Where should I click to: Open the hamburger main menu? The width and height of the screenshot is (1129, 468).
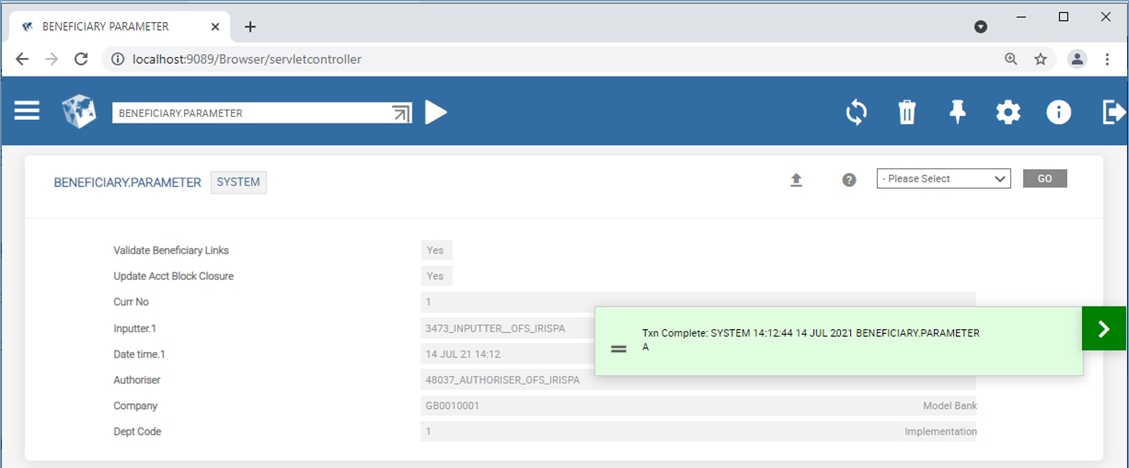[27, 111]
